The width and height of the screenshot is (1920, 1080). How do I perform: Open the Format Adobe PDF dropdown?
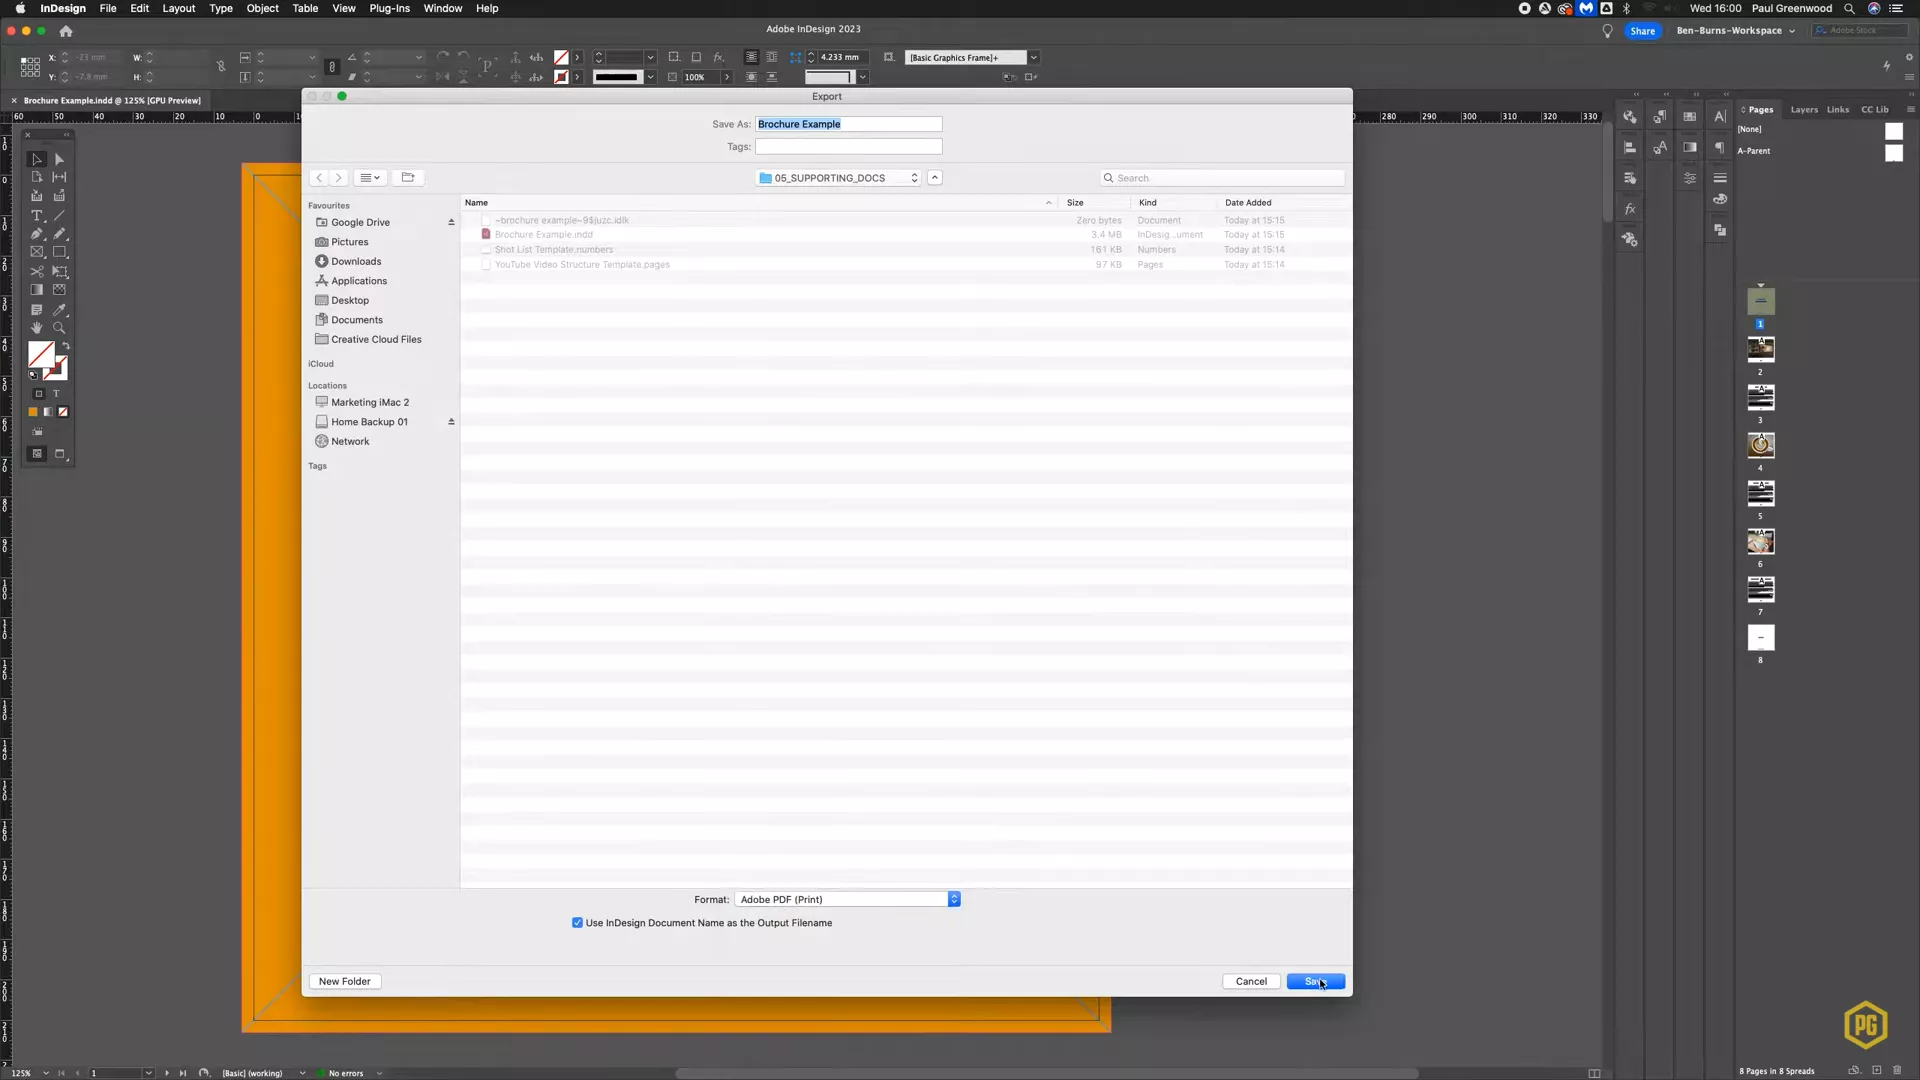[847, 899]
